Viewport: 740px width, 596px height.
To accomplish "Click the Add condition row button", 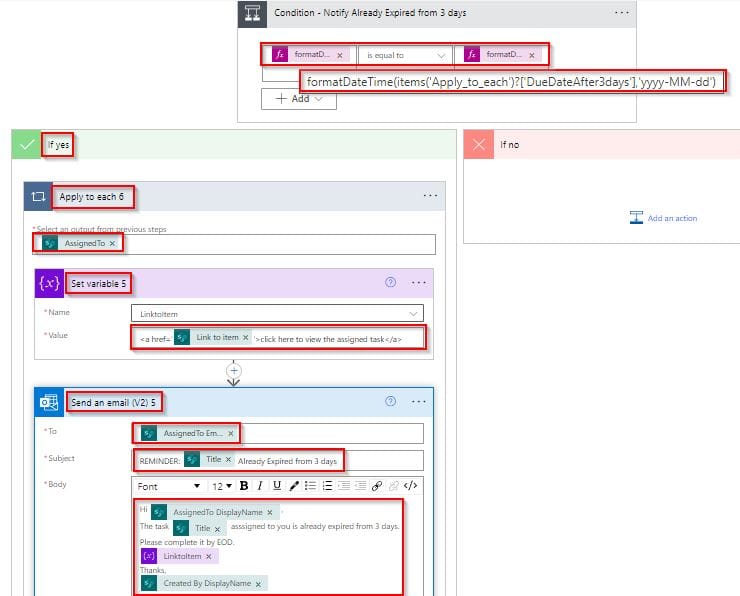I will (299, 99).
